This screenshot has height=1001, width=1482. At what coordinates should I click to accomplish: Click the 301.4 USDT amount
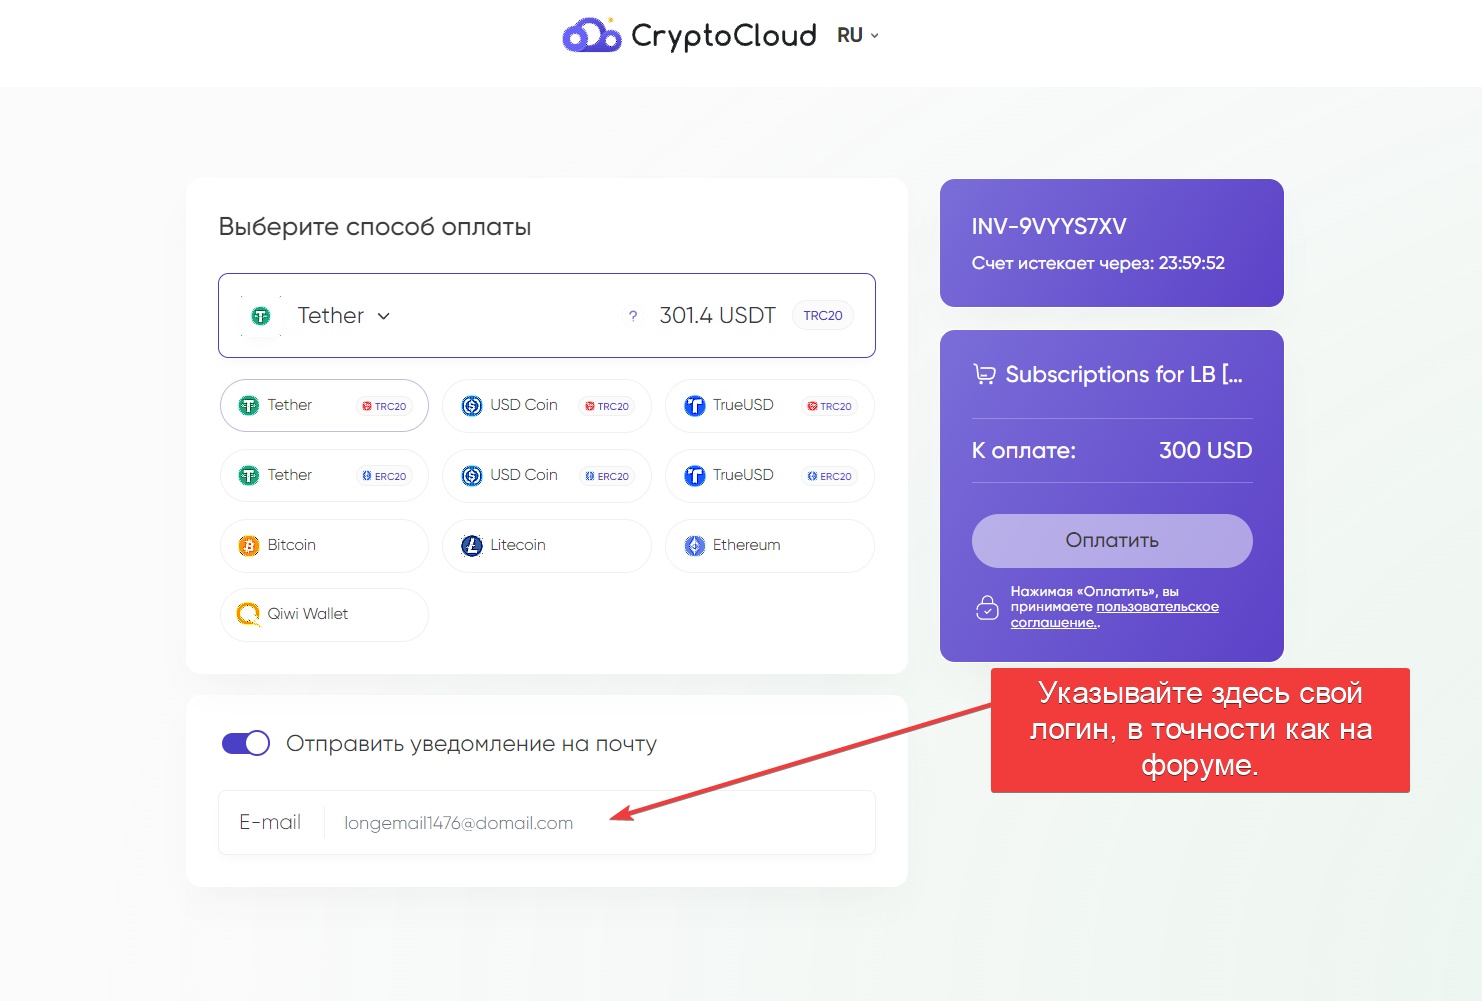pyautogui.click(x=717, y=316)
